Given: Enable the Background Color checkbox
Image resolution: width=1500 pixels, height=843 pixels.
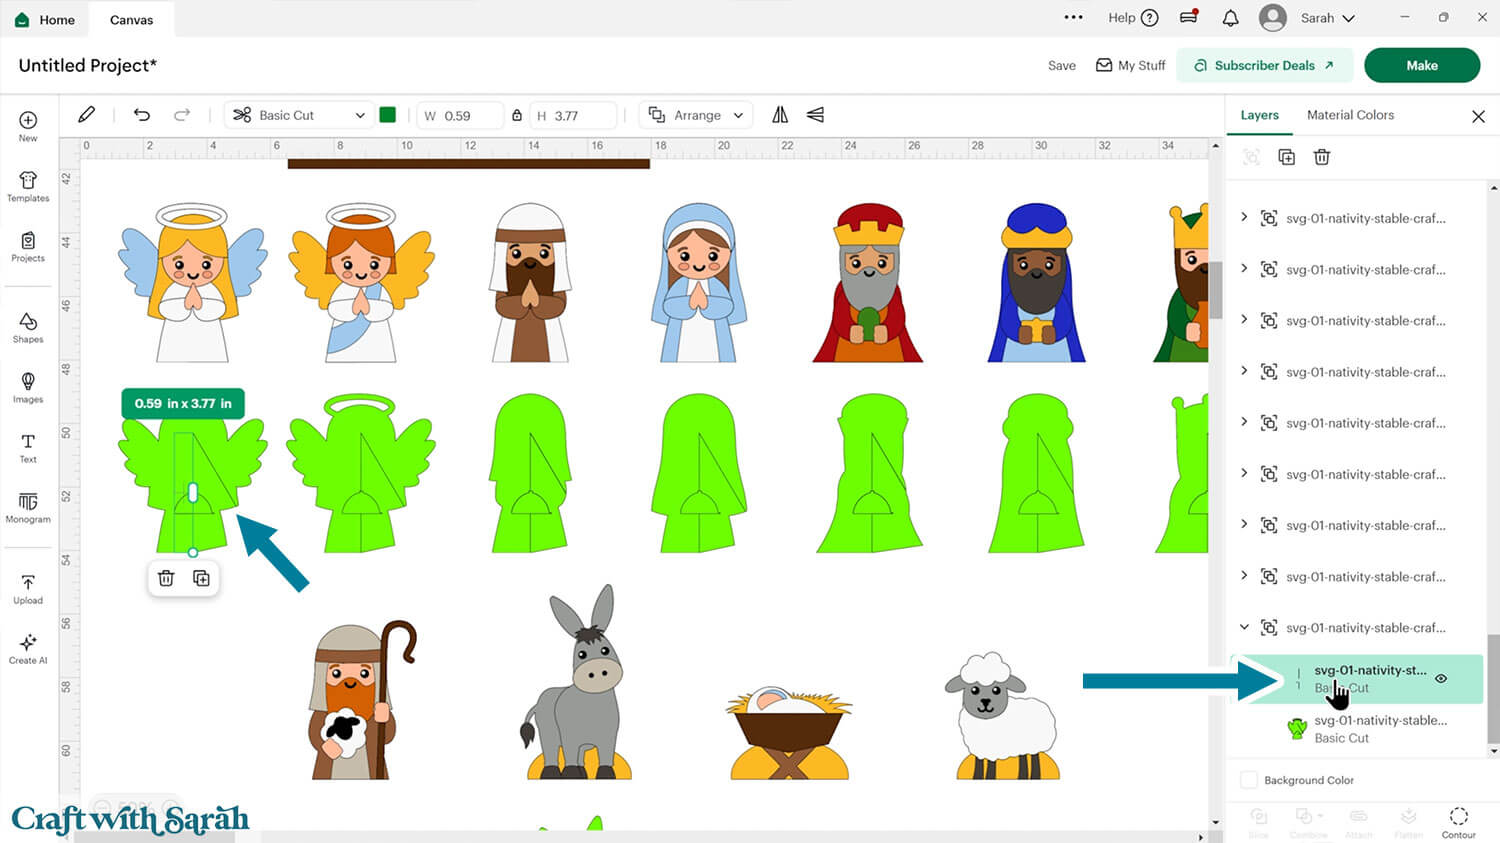Looking at the screenshot, I should point(1249,780).
